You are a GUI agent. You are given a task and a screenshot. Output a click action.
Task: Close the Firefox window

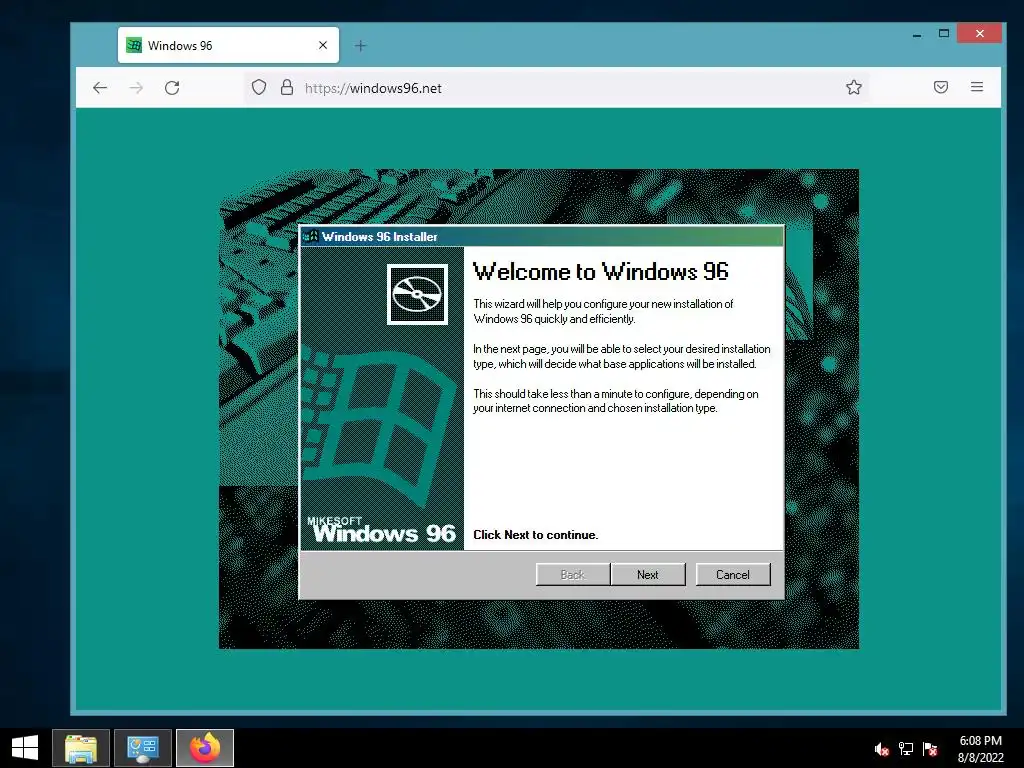[980, 33]
